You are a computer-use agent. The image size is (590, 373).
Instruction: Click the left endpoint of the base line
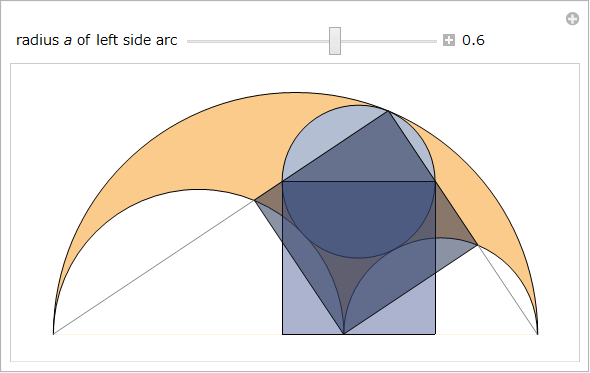(x=54, y=334)
